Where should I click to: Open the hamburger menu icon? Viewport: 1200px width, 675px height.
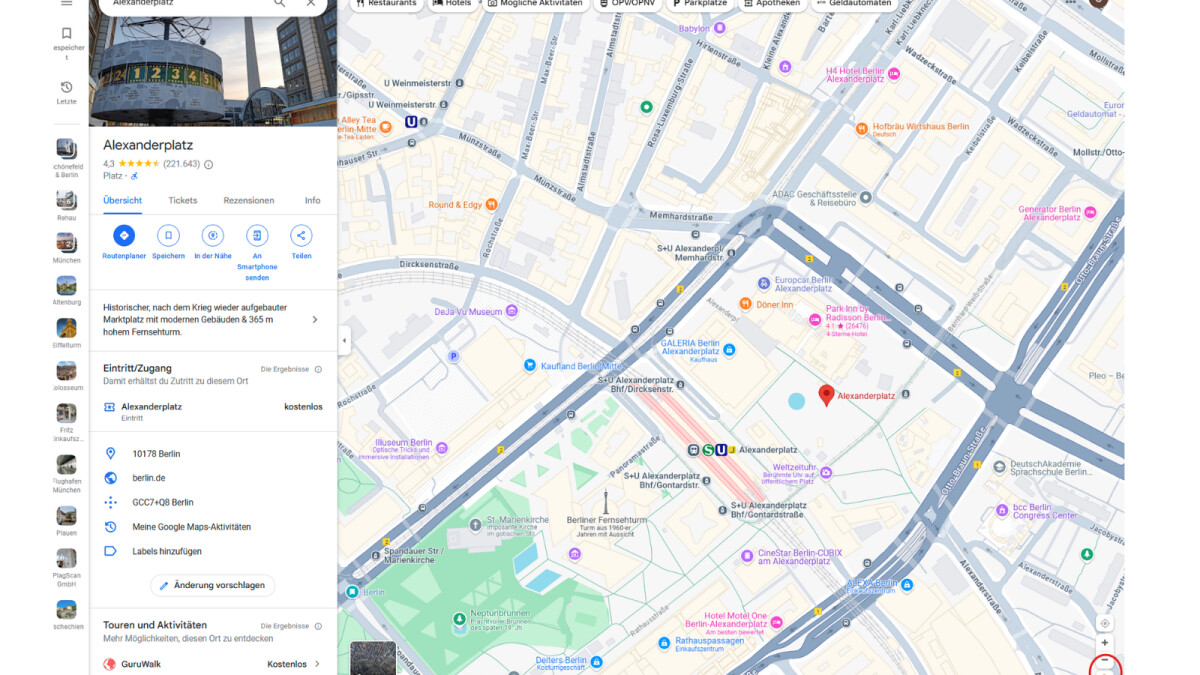tap(67, 4)
